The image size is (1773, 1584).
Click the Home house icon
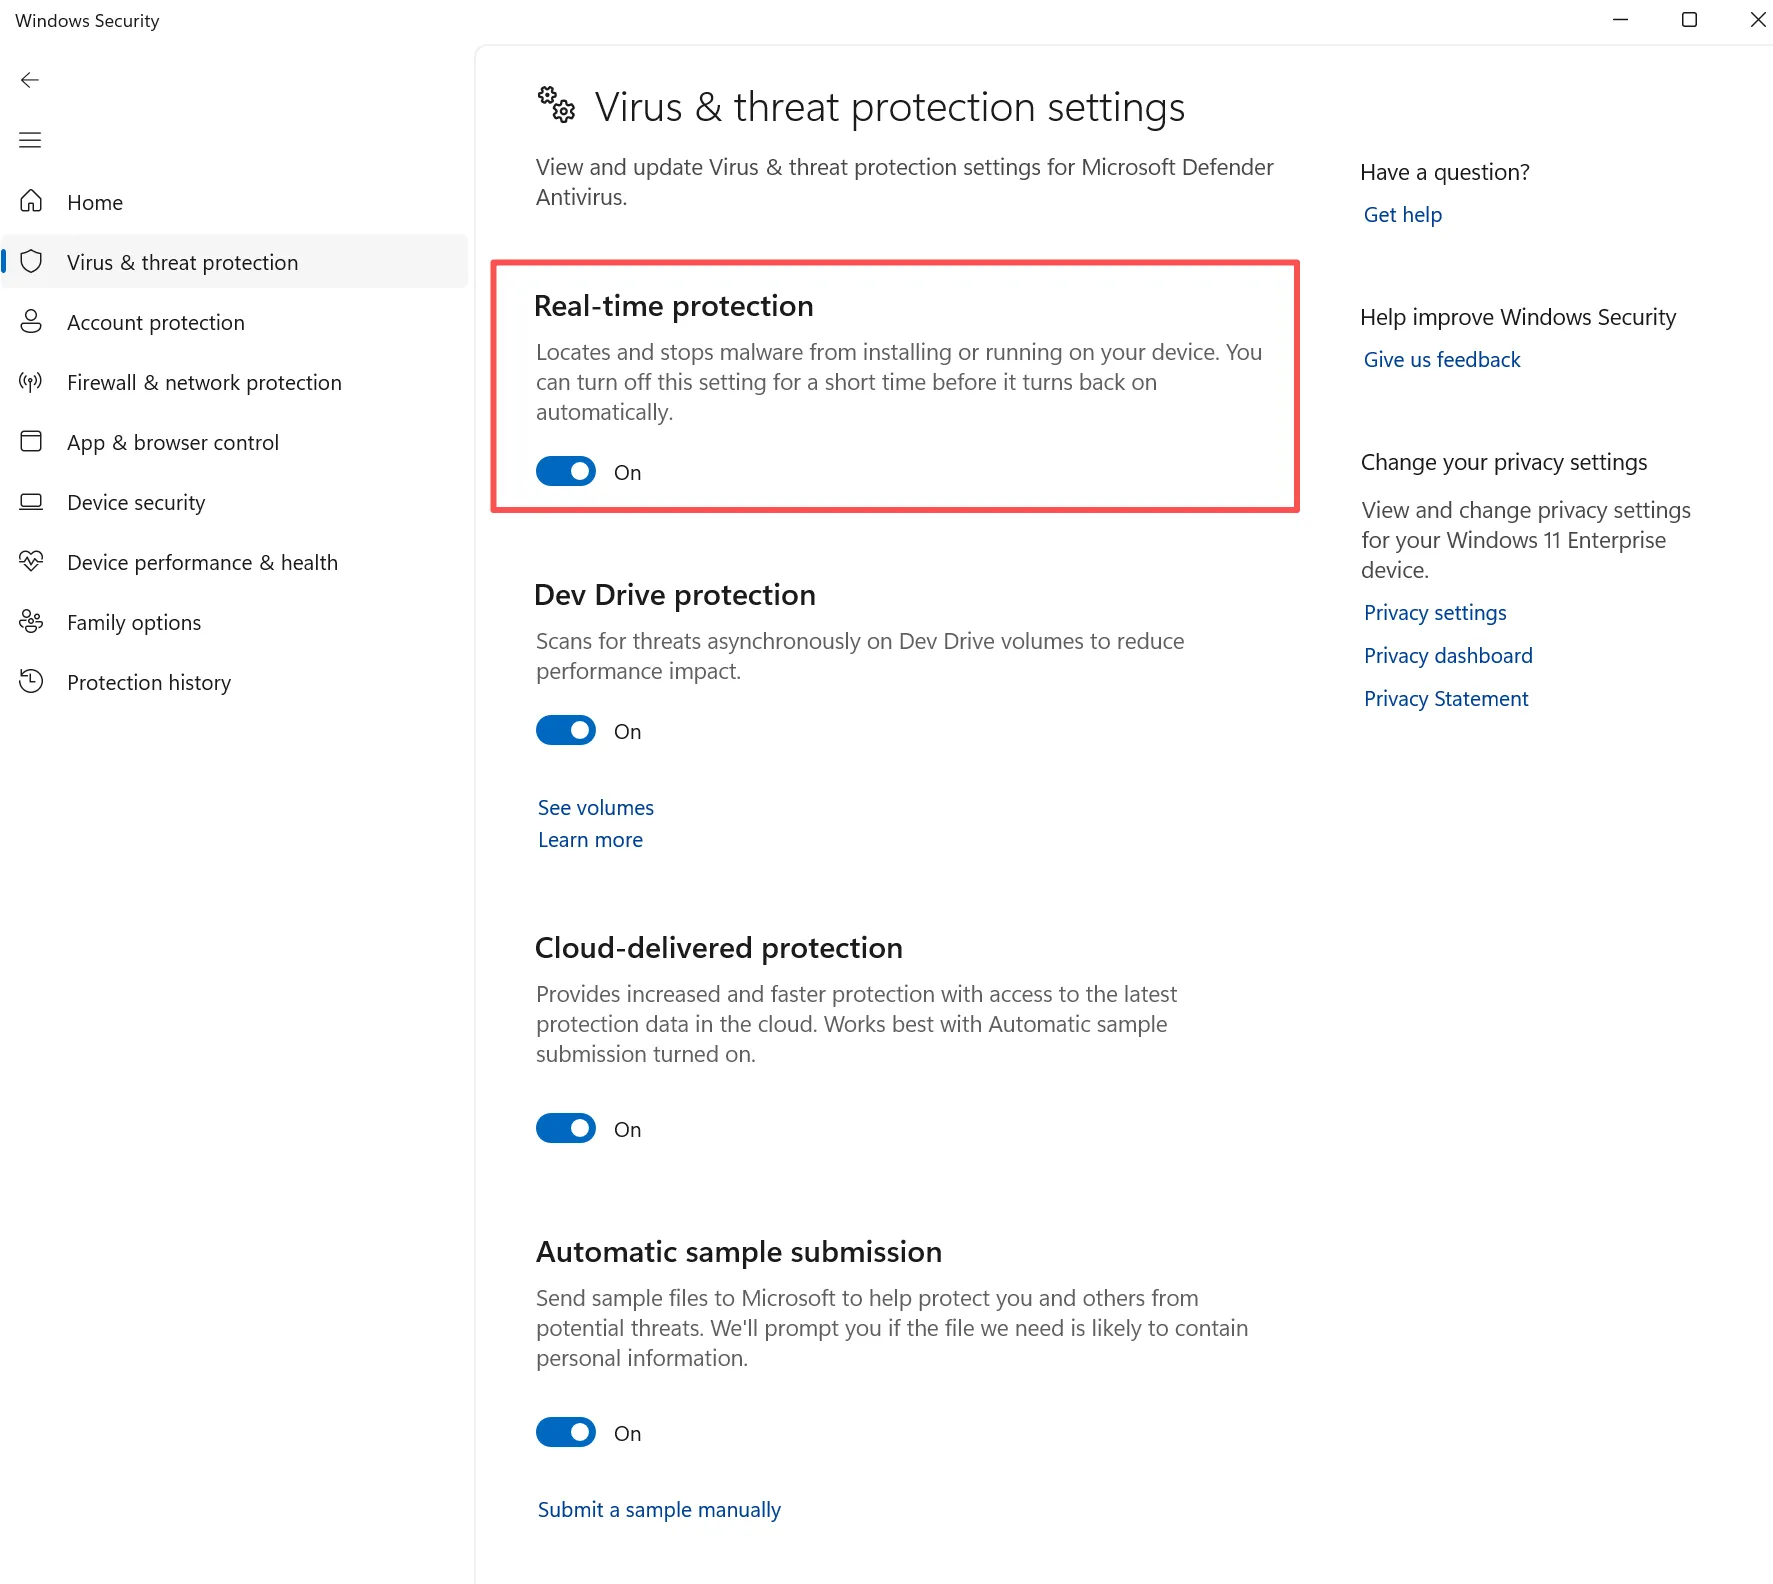point(31,201)
